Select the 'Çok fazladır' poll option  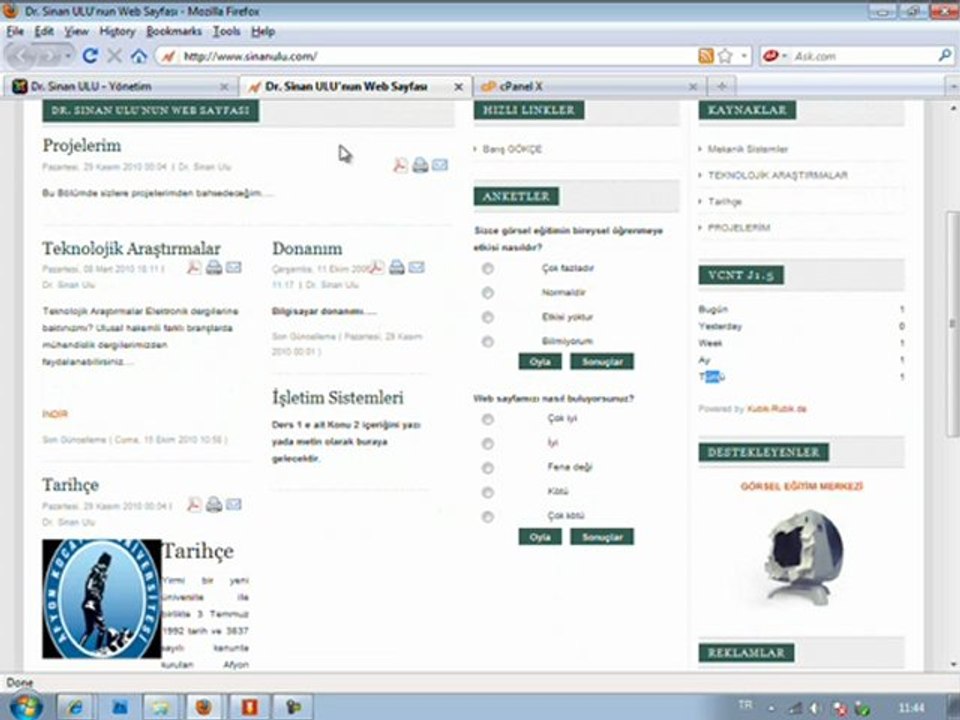tap(487, 268)
